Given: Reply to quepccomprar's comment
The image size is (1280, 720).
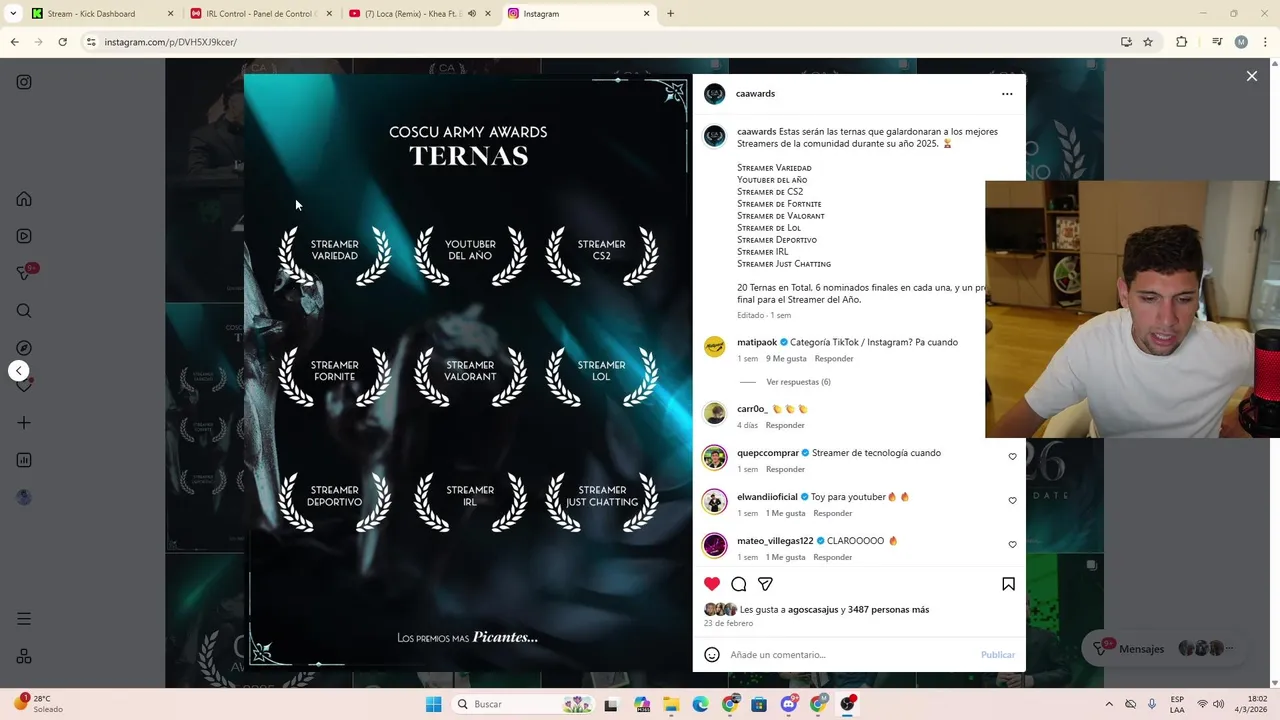Looking at the screenshot, I should pyautogui.click(x=785, y=469).
